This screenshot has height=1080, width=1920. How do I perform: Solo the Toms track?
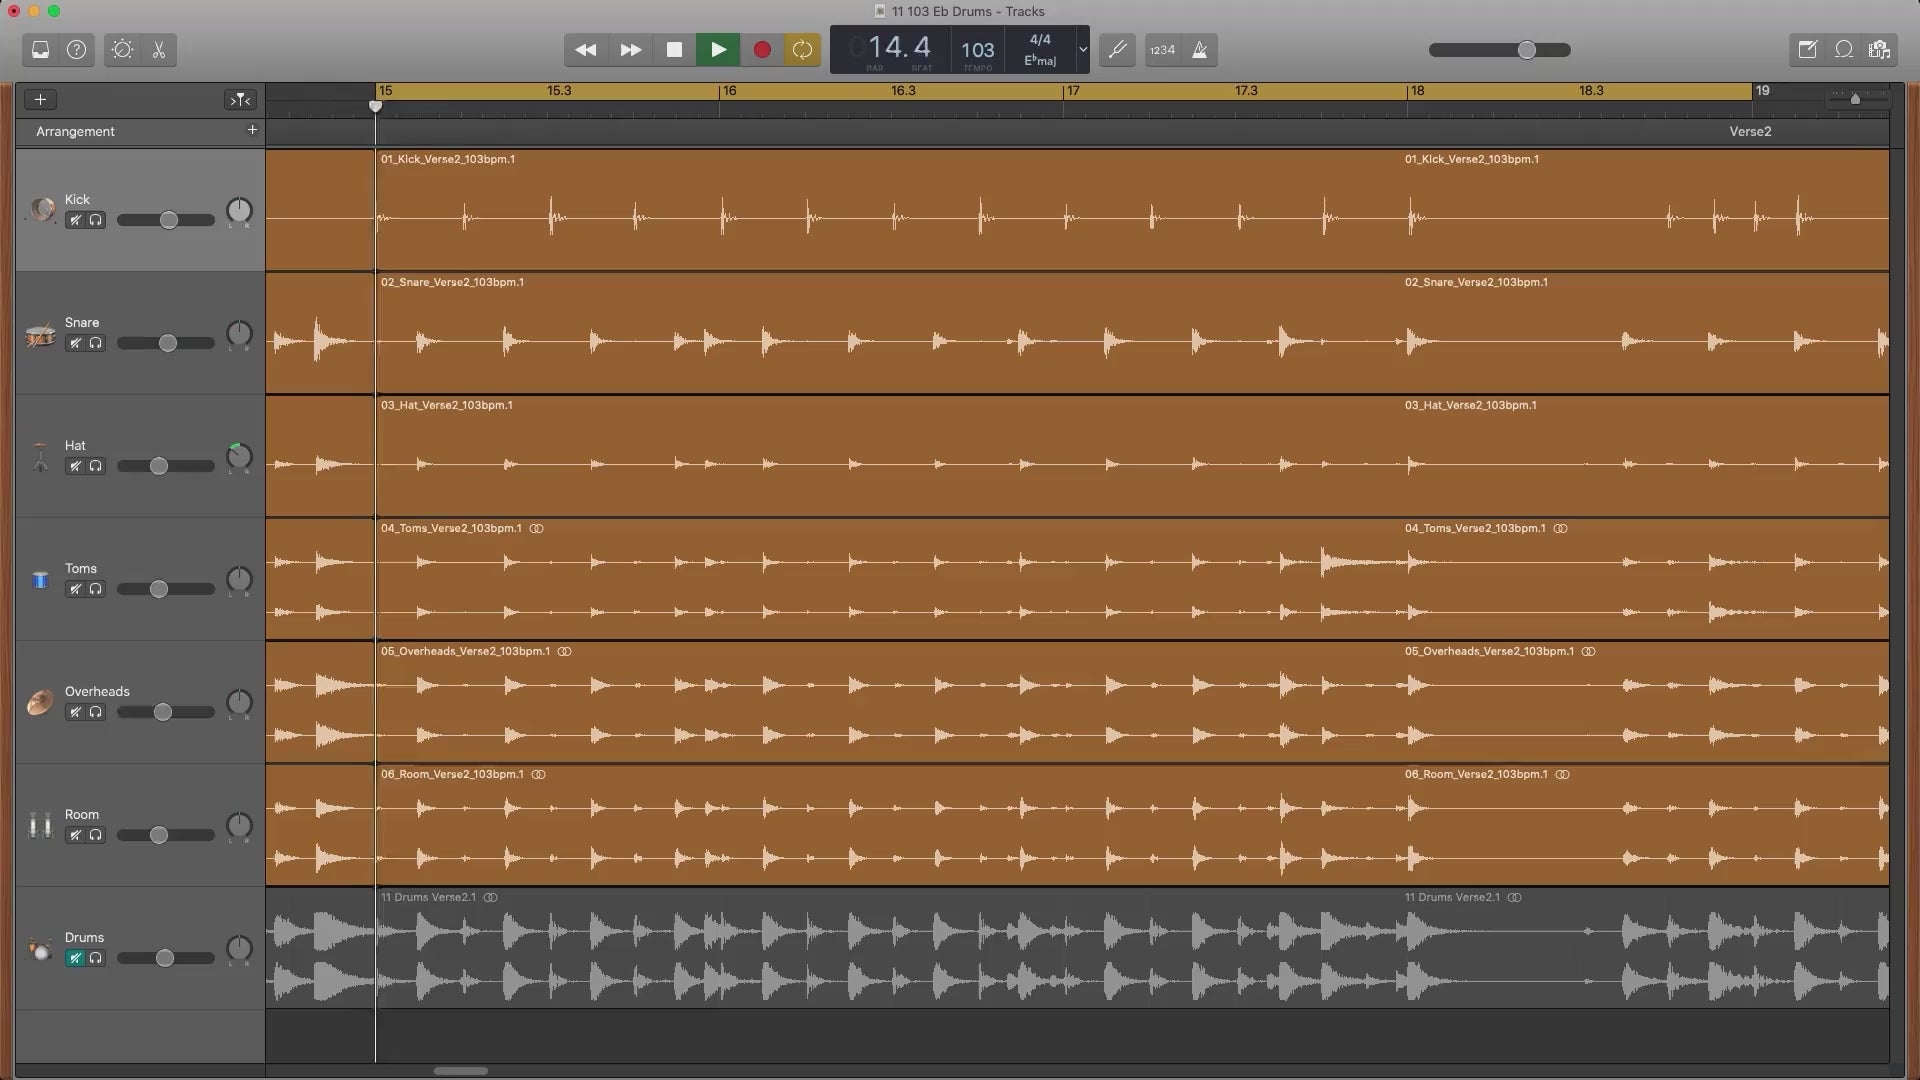point(96,589)
